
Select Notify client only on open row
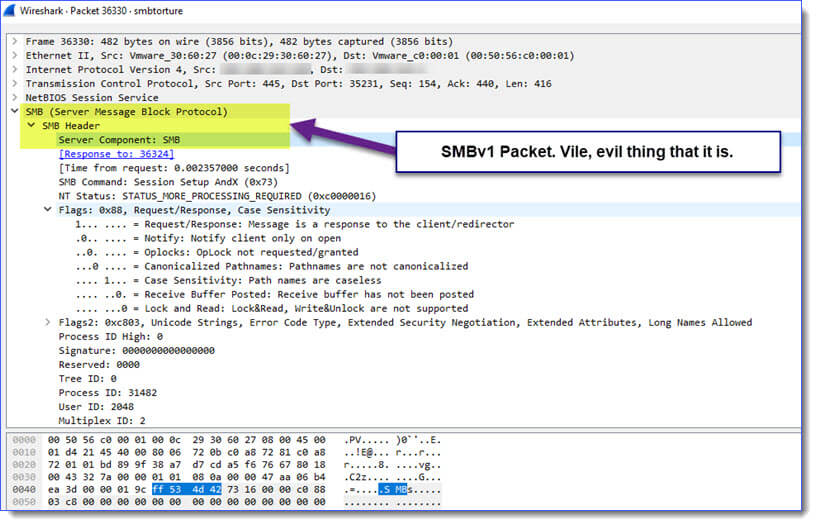click(x=208, y=238)
